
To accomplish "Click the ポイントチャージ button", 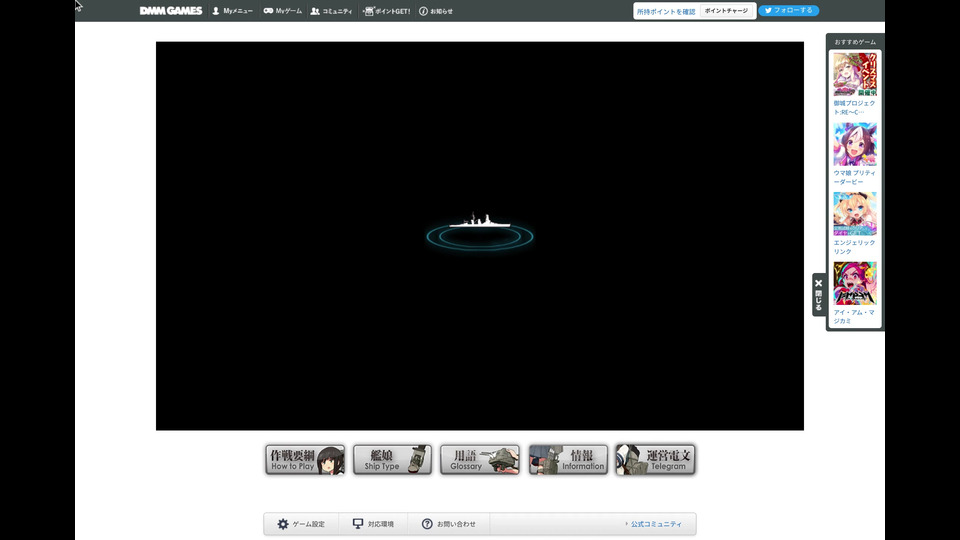I will tap(726, 11).
